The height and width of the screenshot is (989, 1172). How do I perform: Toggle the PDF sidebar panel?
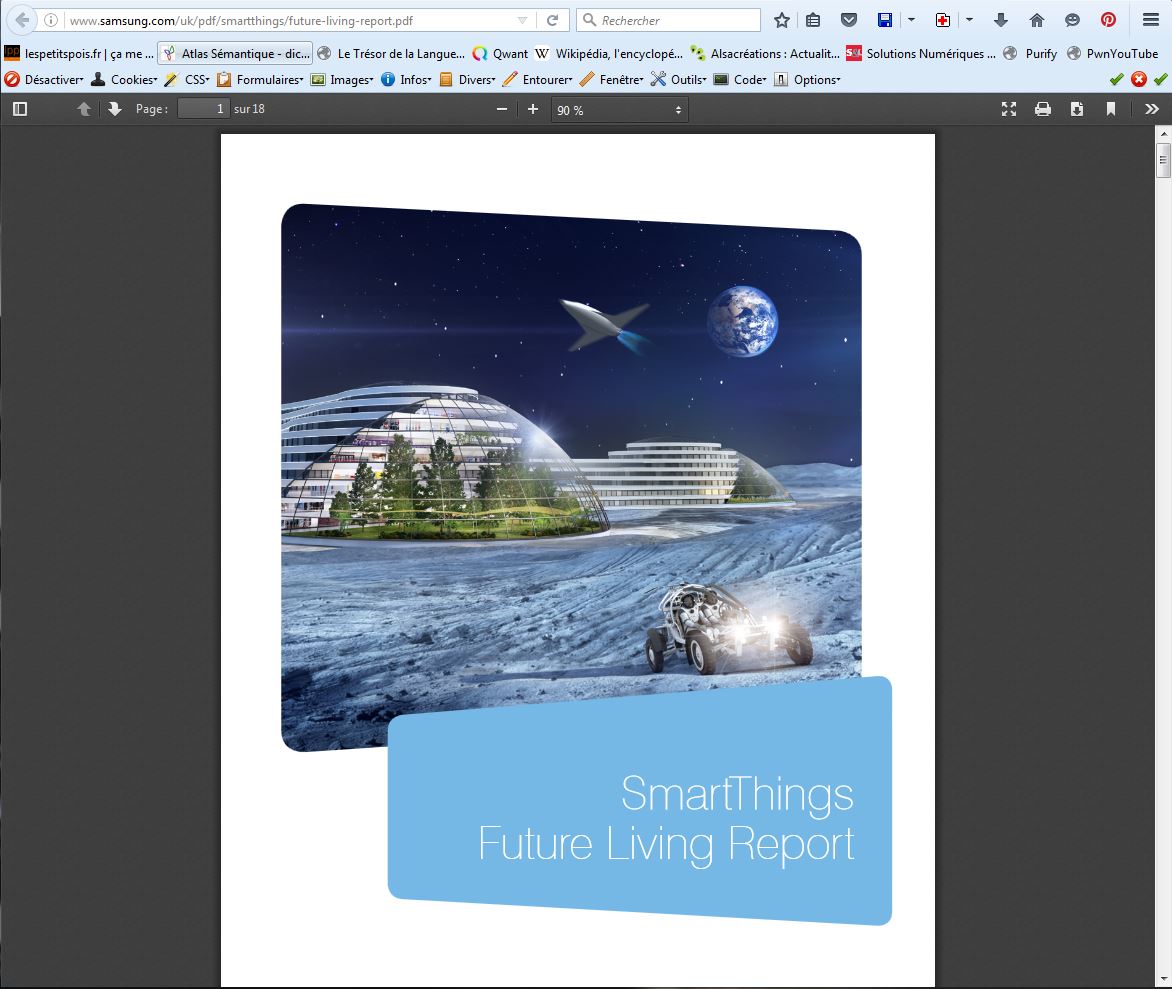(20, 109)
